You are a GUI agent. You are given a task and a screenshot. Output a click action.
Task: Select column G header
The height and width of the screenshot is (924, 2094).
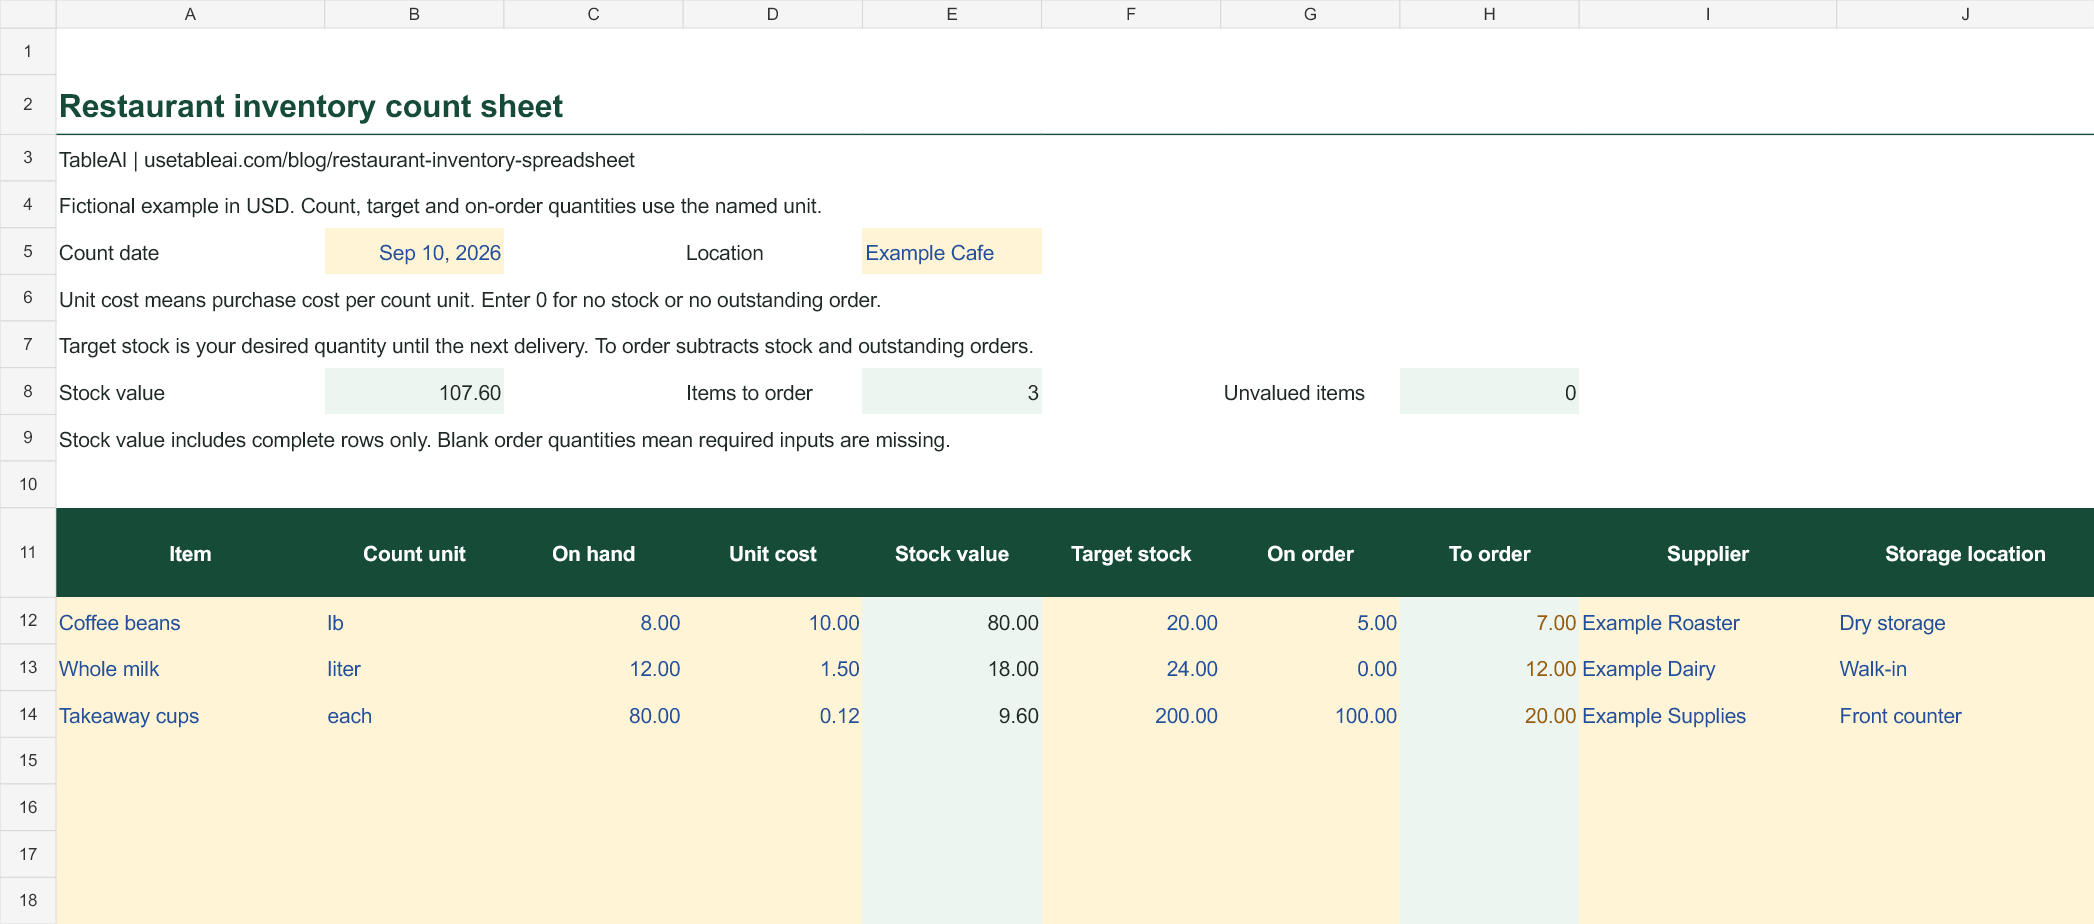pos(1310,14)
